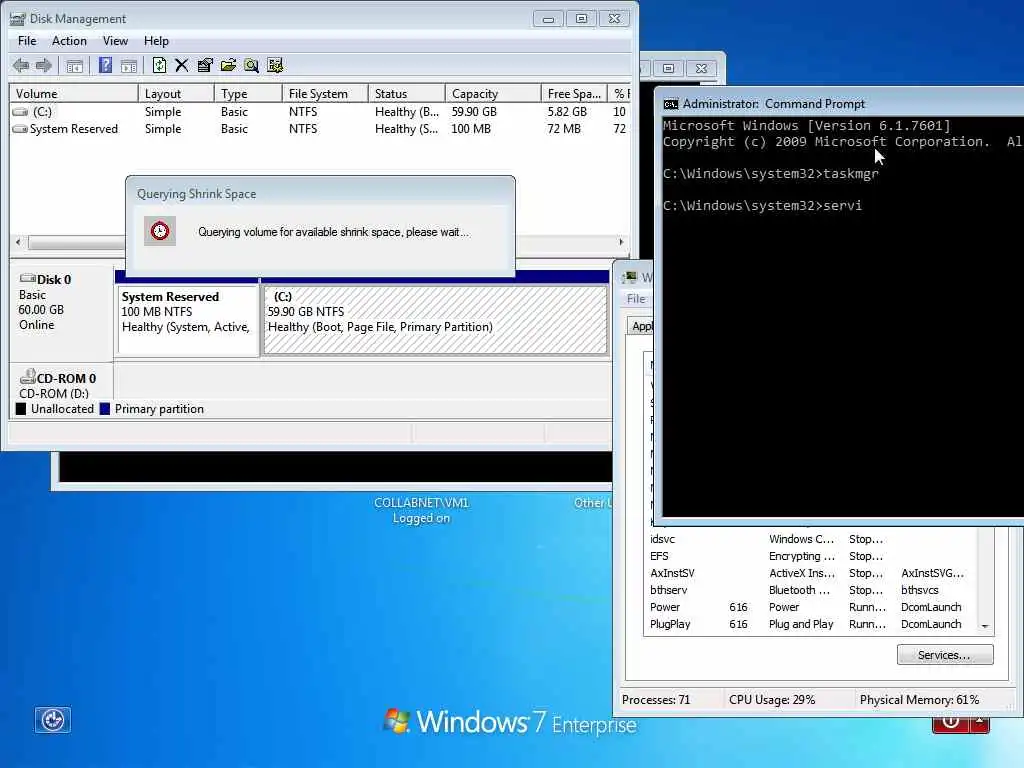The image size is (1024, 768).
Task: Click the red shutdown power button
Action: (x=951, y=722)
